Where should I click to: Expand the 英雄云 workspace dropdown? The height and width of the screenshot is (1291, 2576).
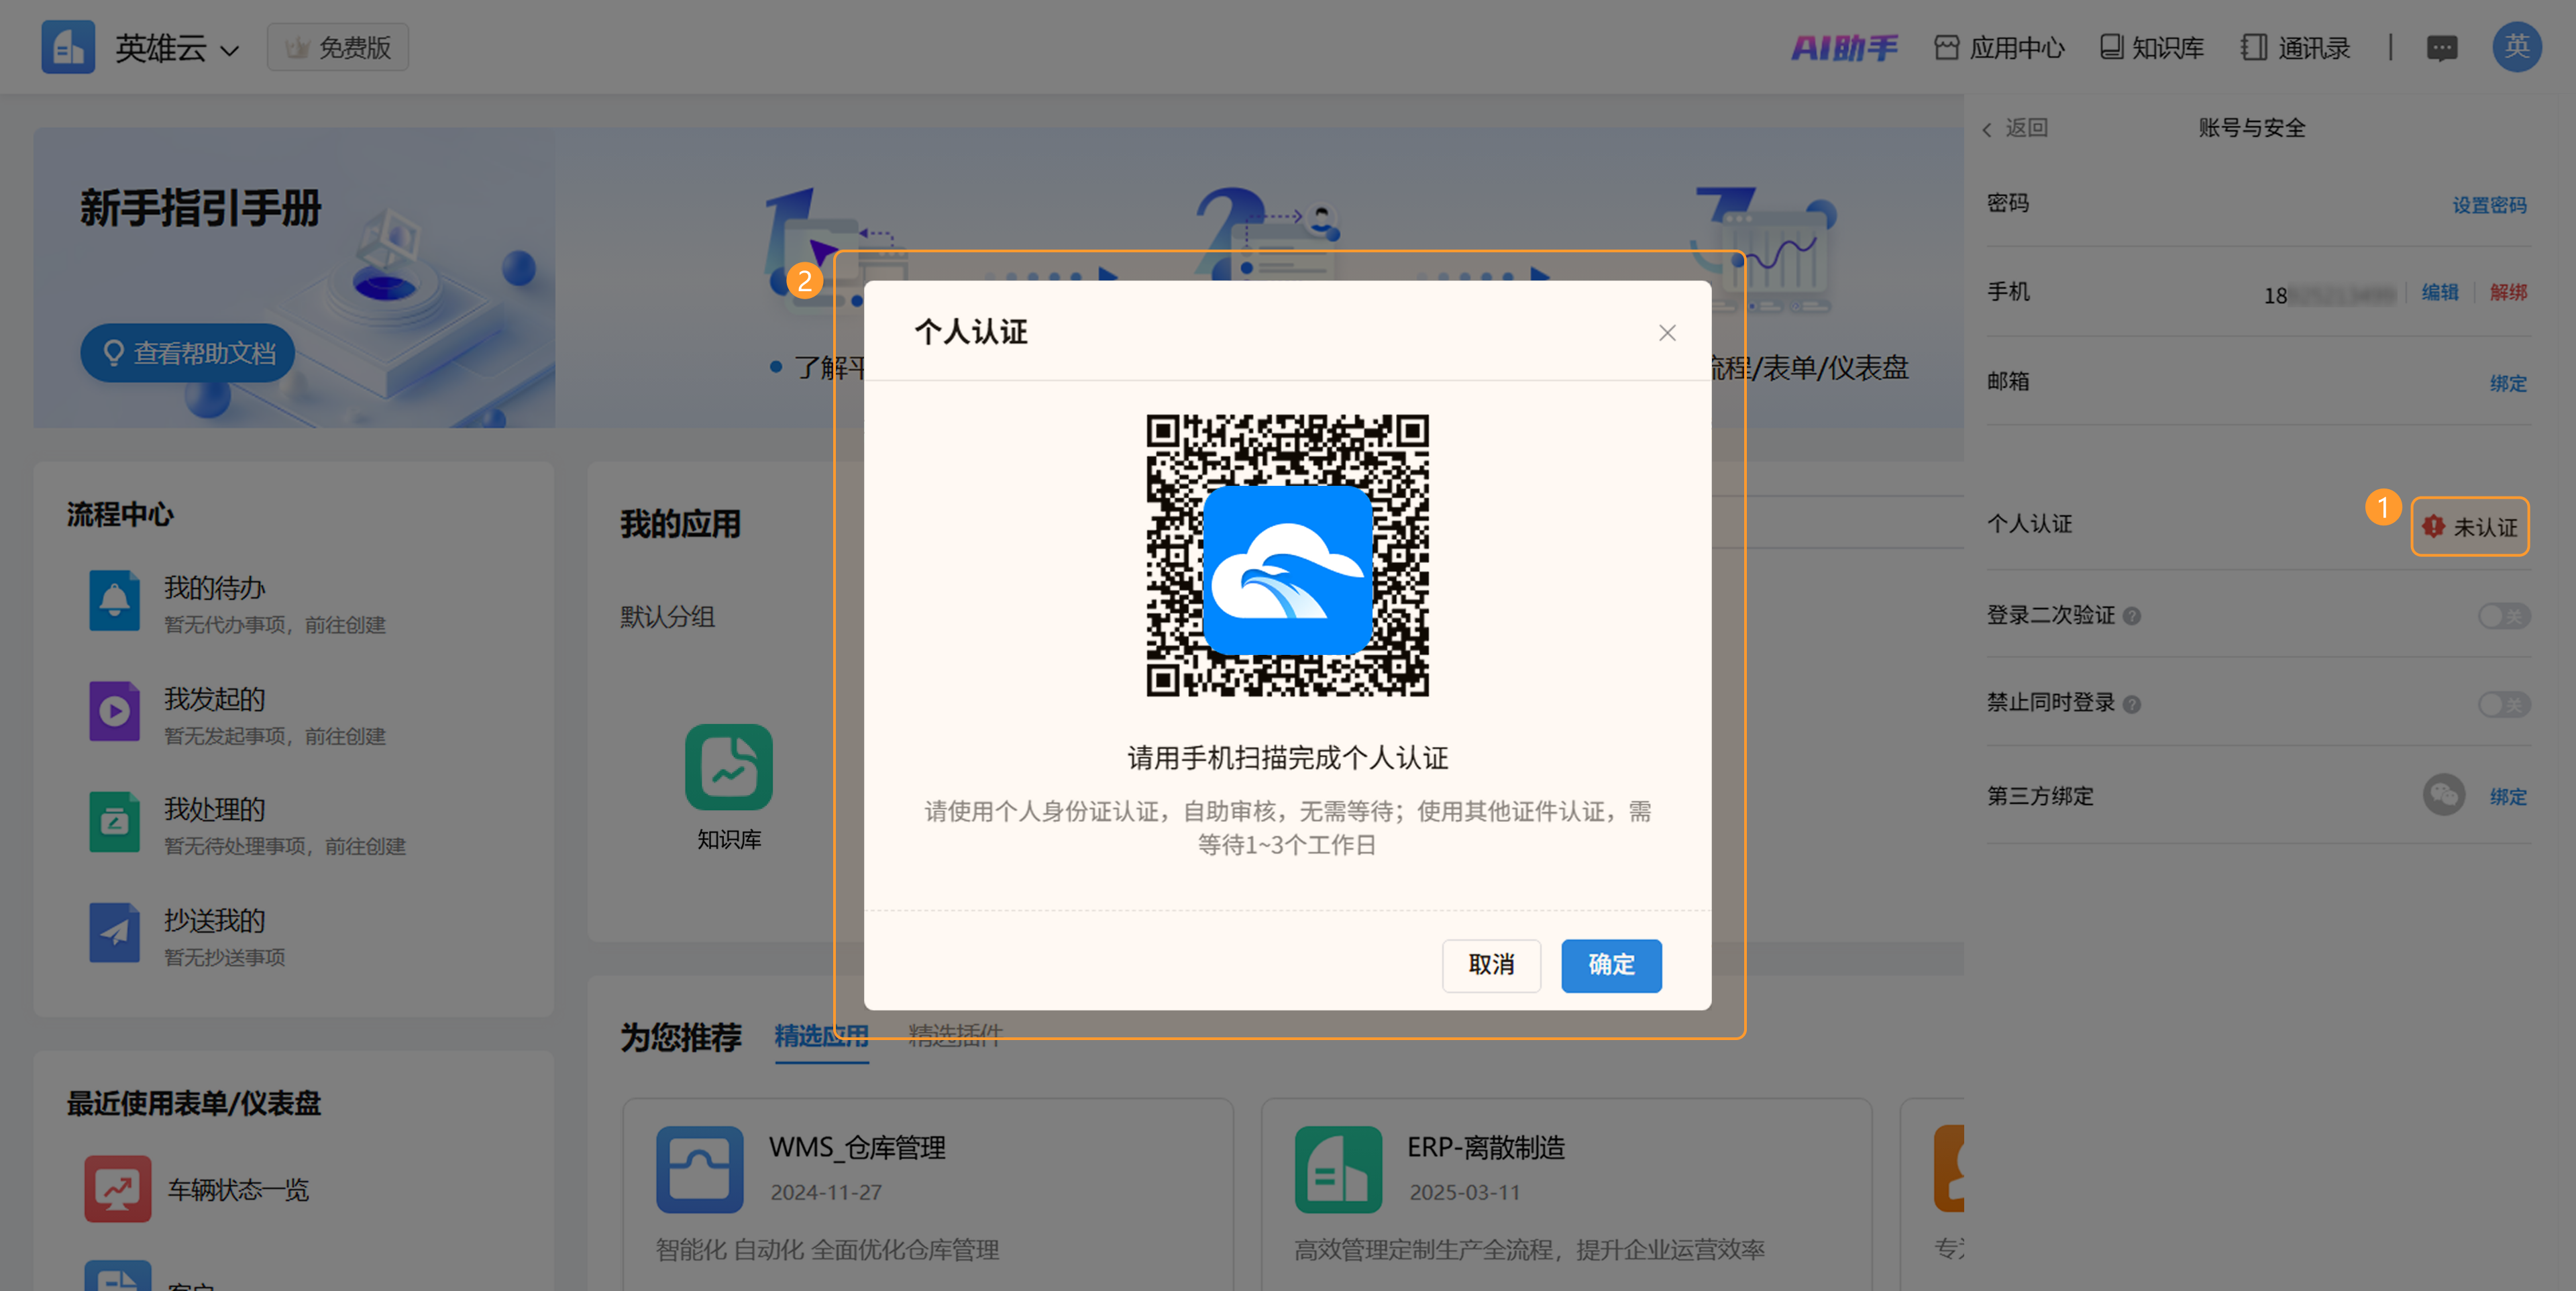point(230,50)
